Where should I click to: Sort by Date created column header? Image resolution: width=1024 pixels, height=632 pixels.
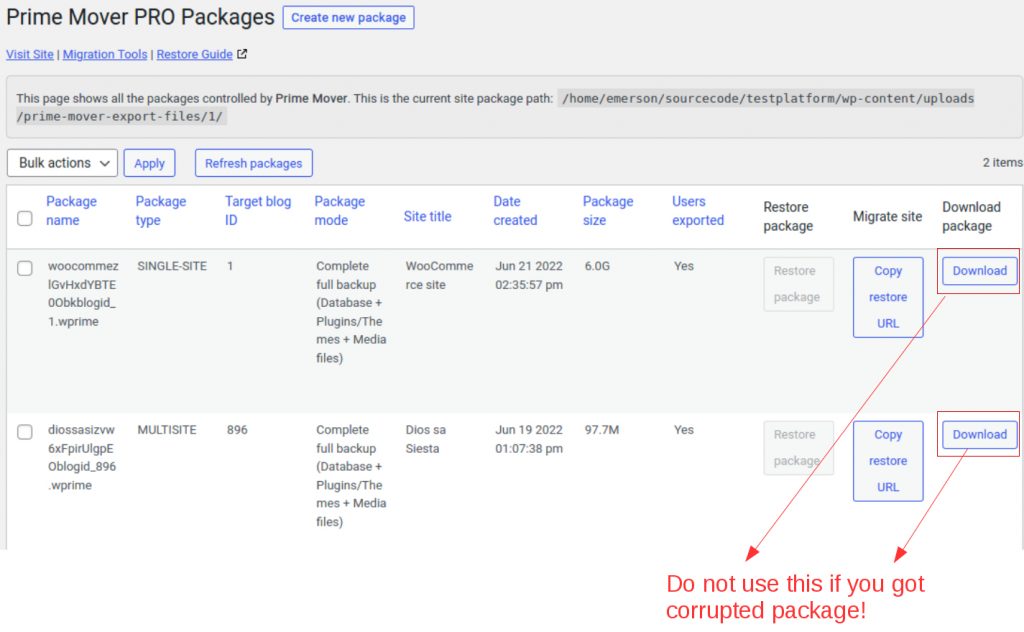515,210
